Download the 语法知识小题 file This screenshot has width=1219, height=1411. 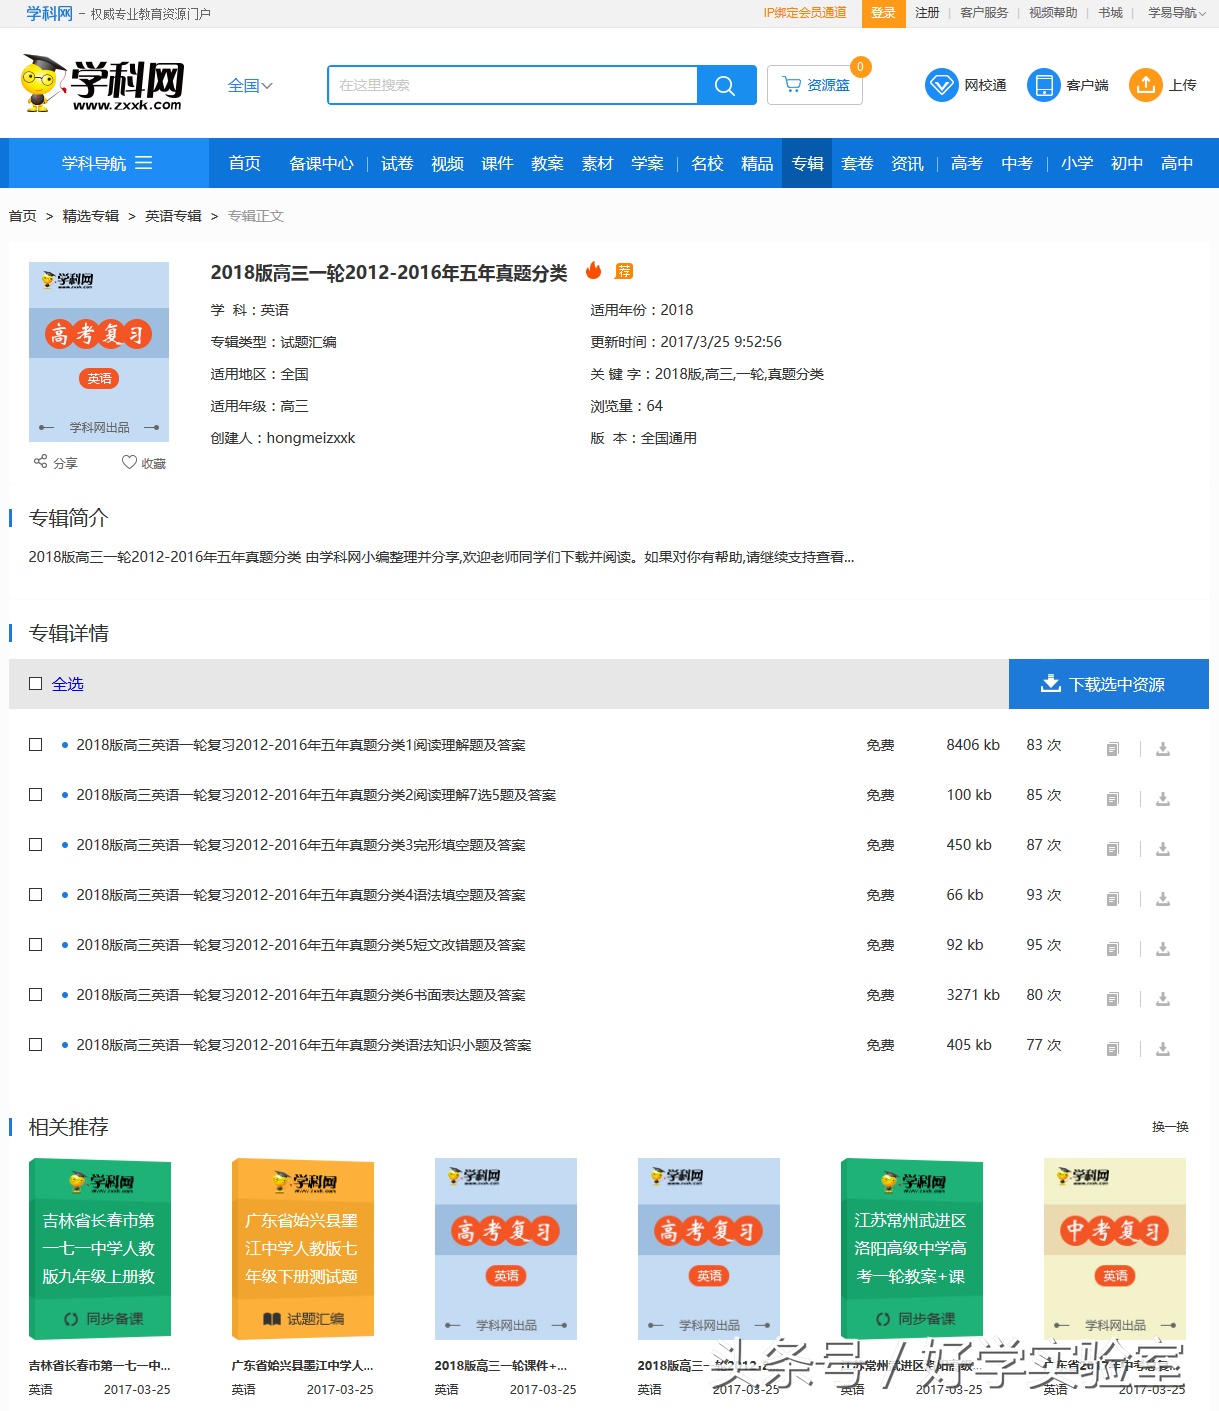coord(1163,1049)
